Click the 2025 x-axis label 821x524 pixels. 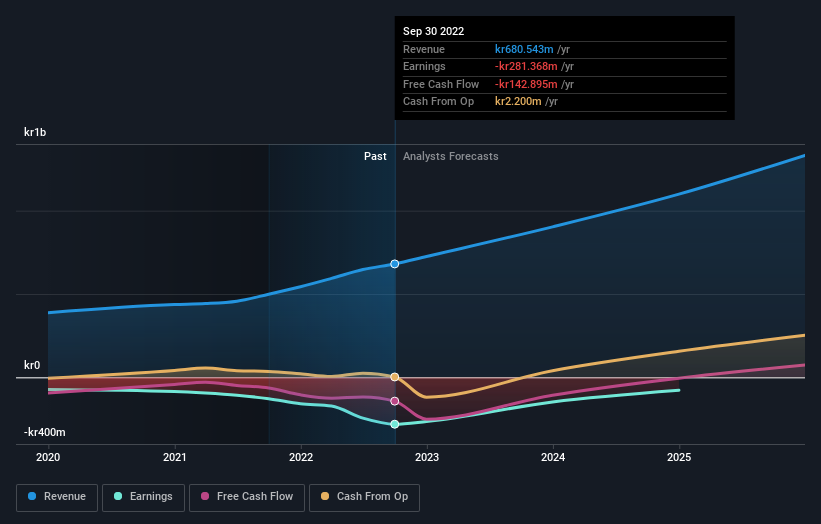tap(679, 458)
